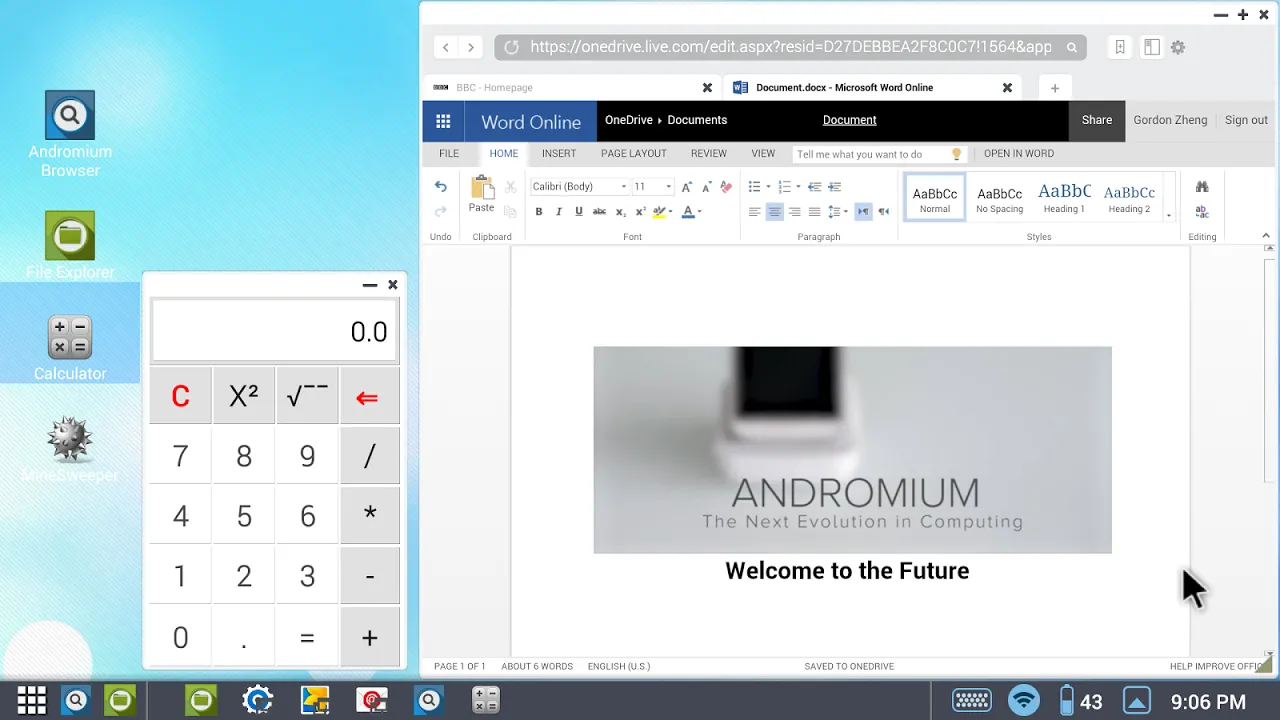Viewport: 1280px width, 720px height.
Task: Shrink the font size icon
Action: (x=706, y=187)
